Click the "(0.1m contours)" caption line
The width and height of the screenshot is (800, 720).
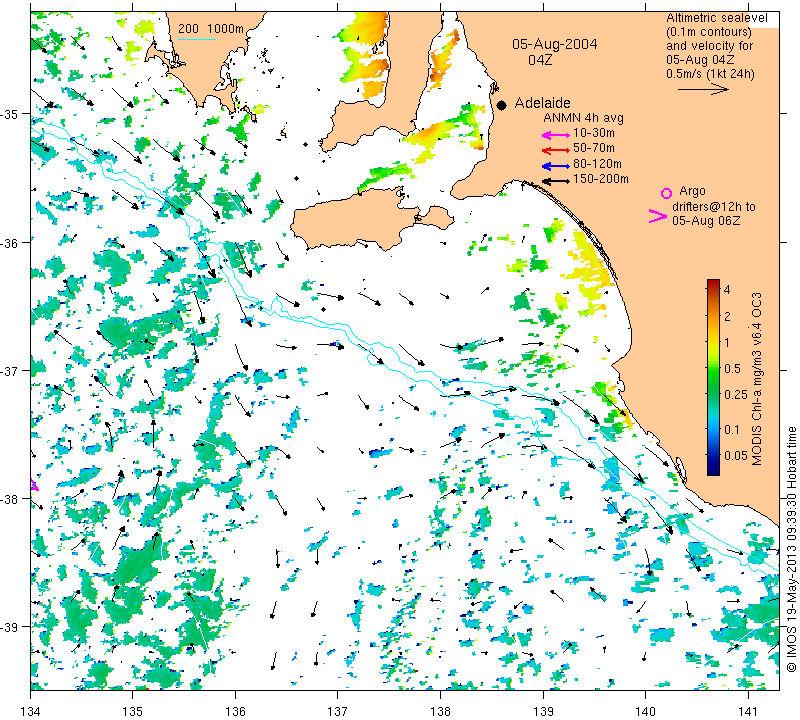[x=708, y=32]
